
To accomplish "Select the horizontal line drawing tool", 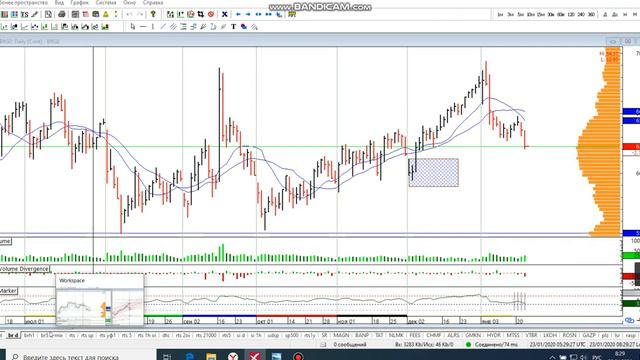I will click(143, 27).
